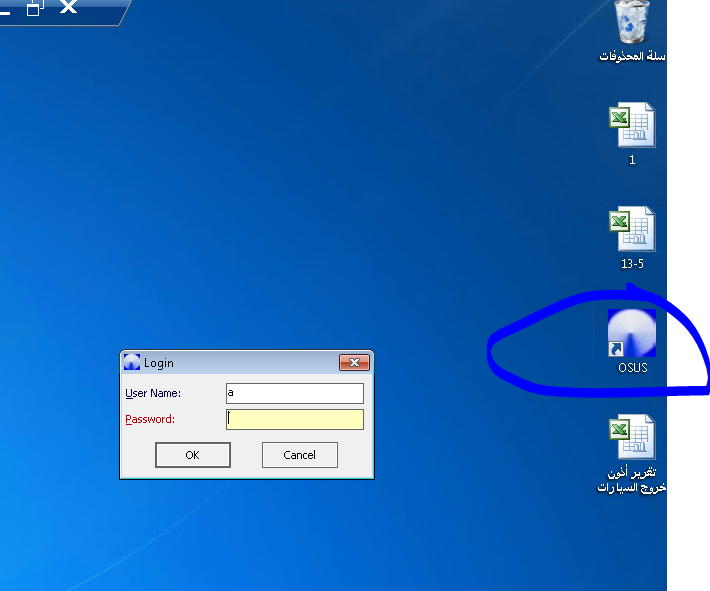This screenshot has width=710, height=591.
Task: Click the User Name label
Action: pyautogui.click(x=153, y=393)
